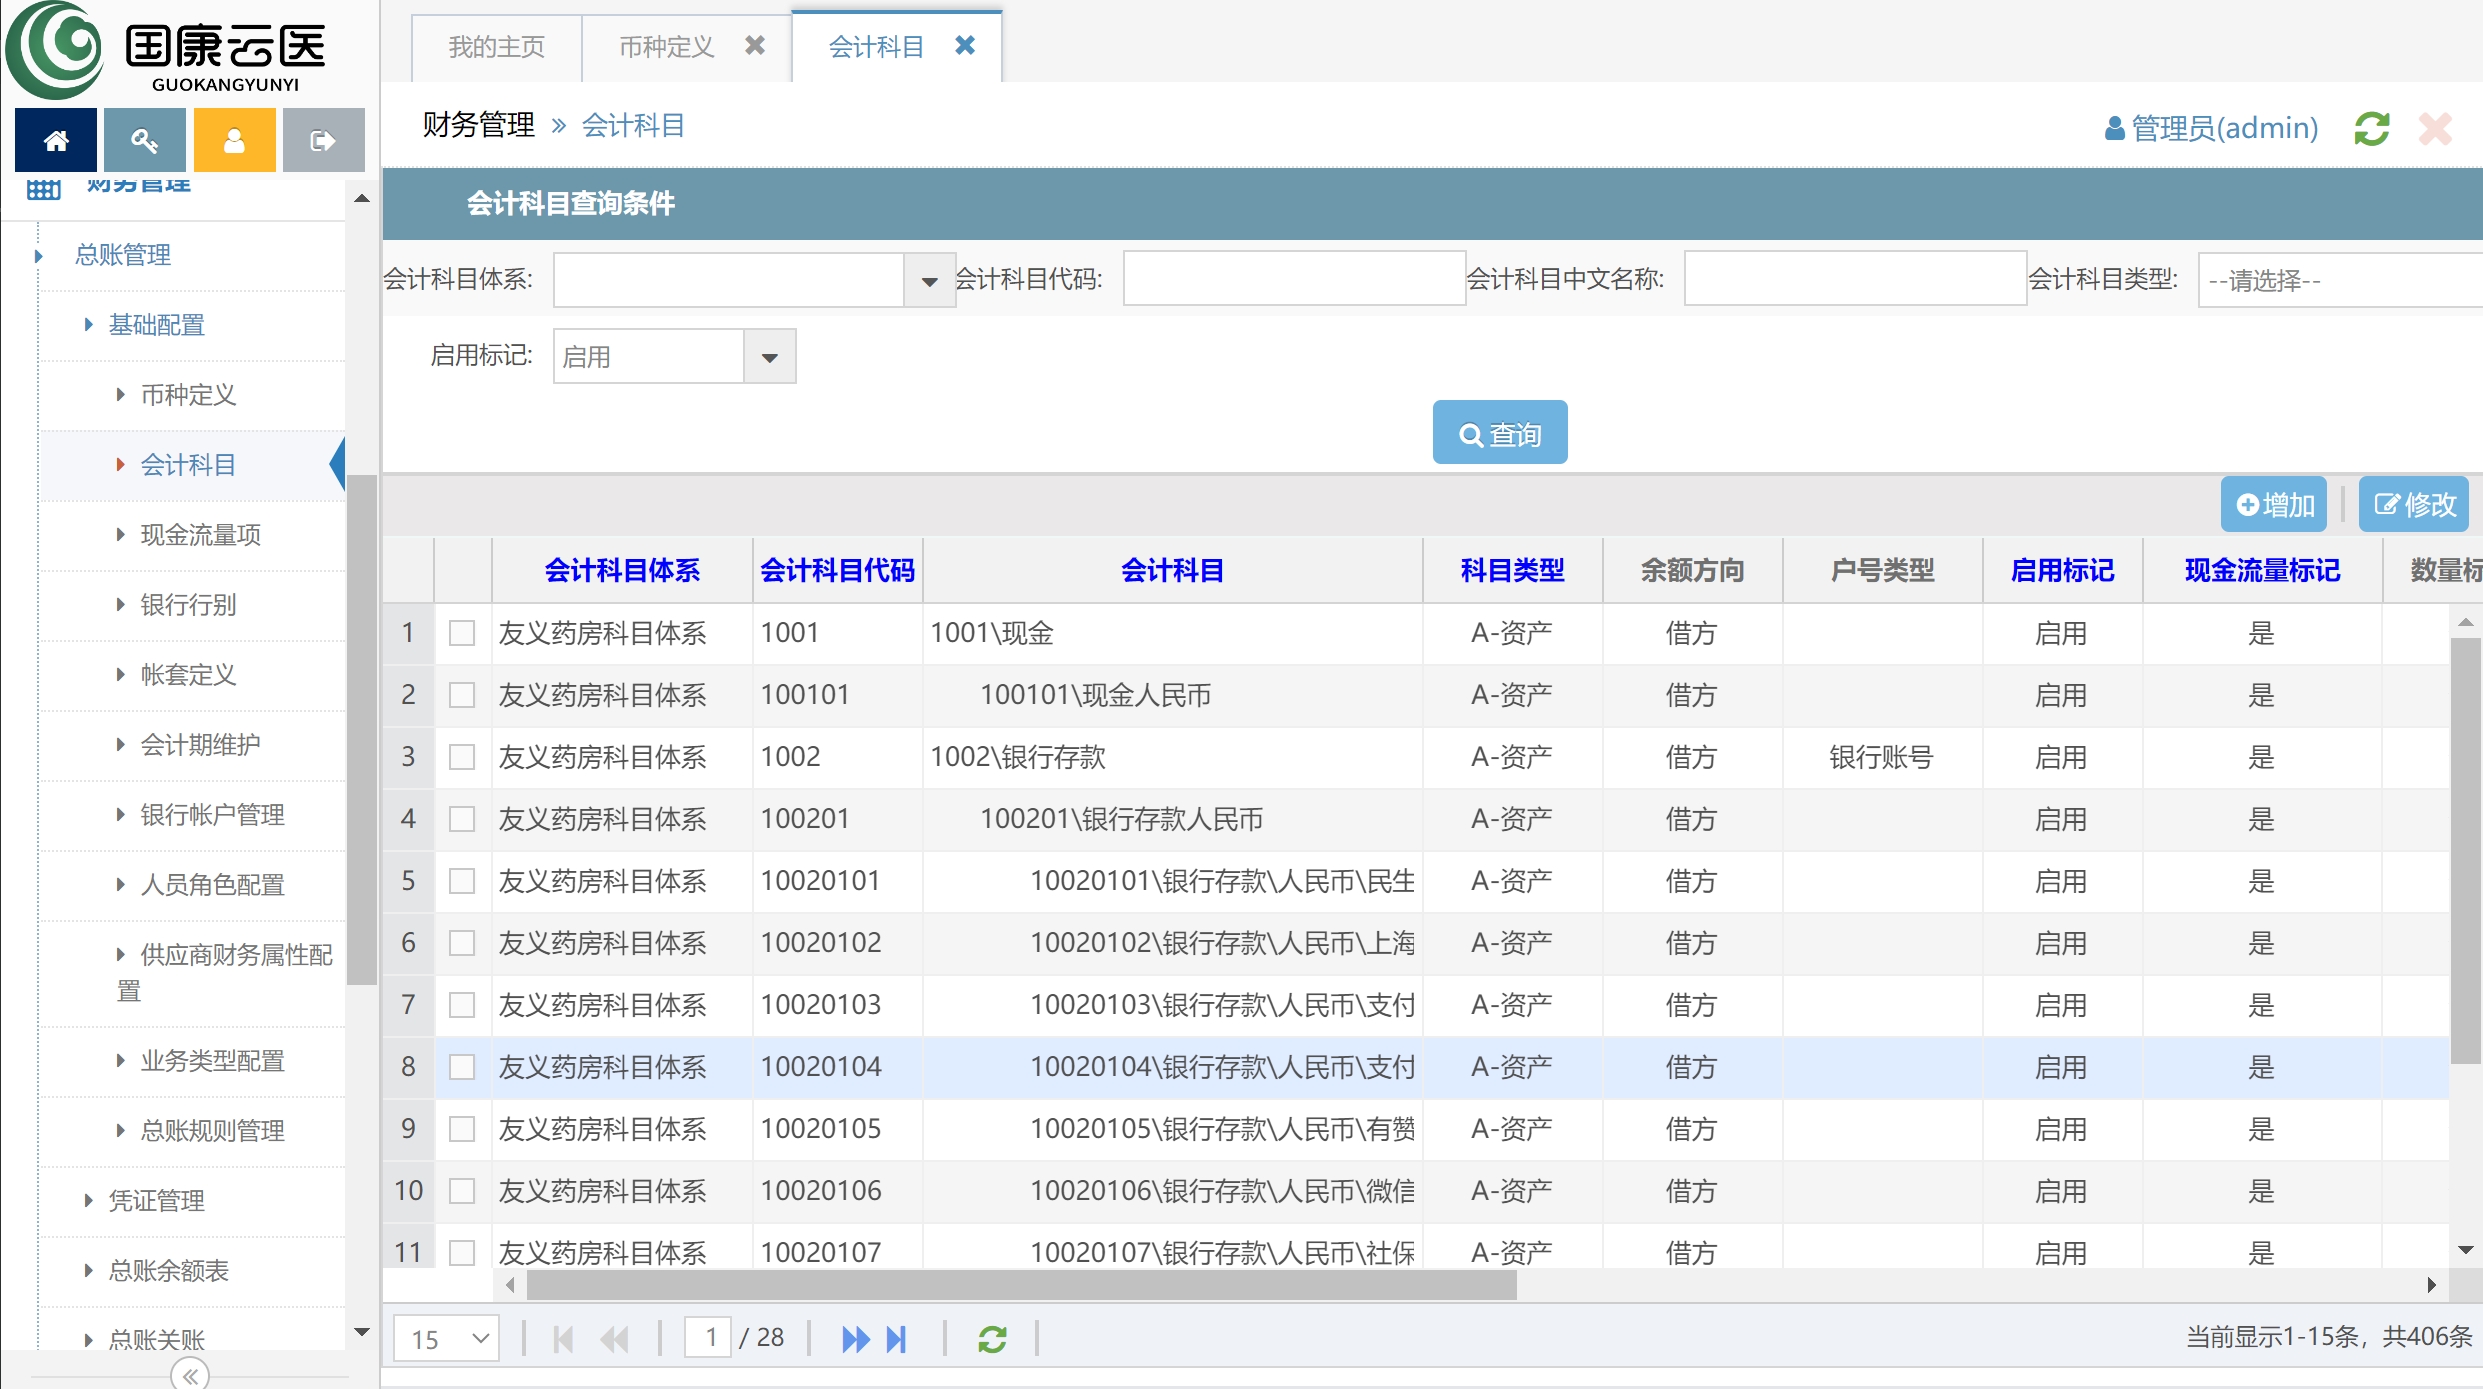Viewport: 2483px width, 1389px height.
Task: Collapse the sidebar with double-chevron icon
Action: (190, 1376)
